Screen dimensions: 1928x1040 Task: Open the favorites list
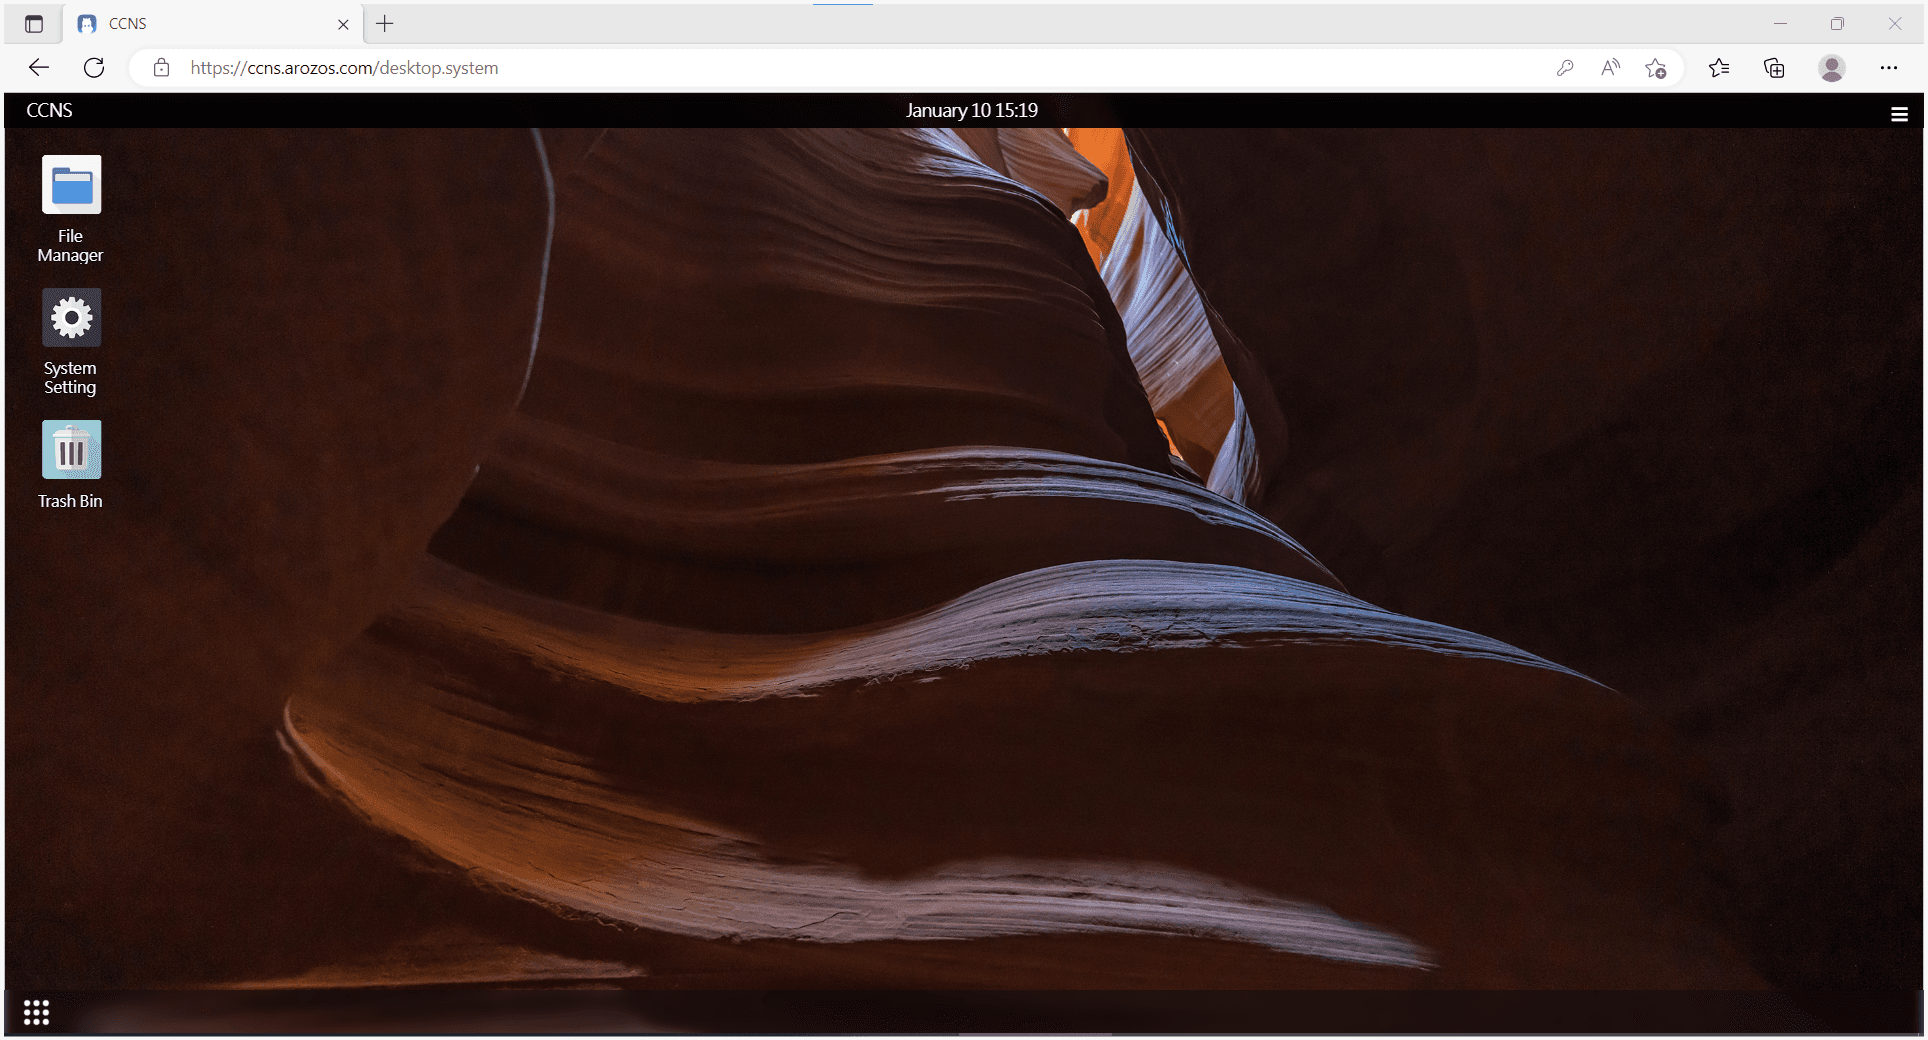coord(1720,68)
